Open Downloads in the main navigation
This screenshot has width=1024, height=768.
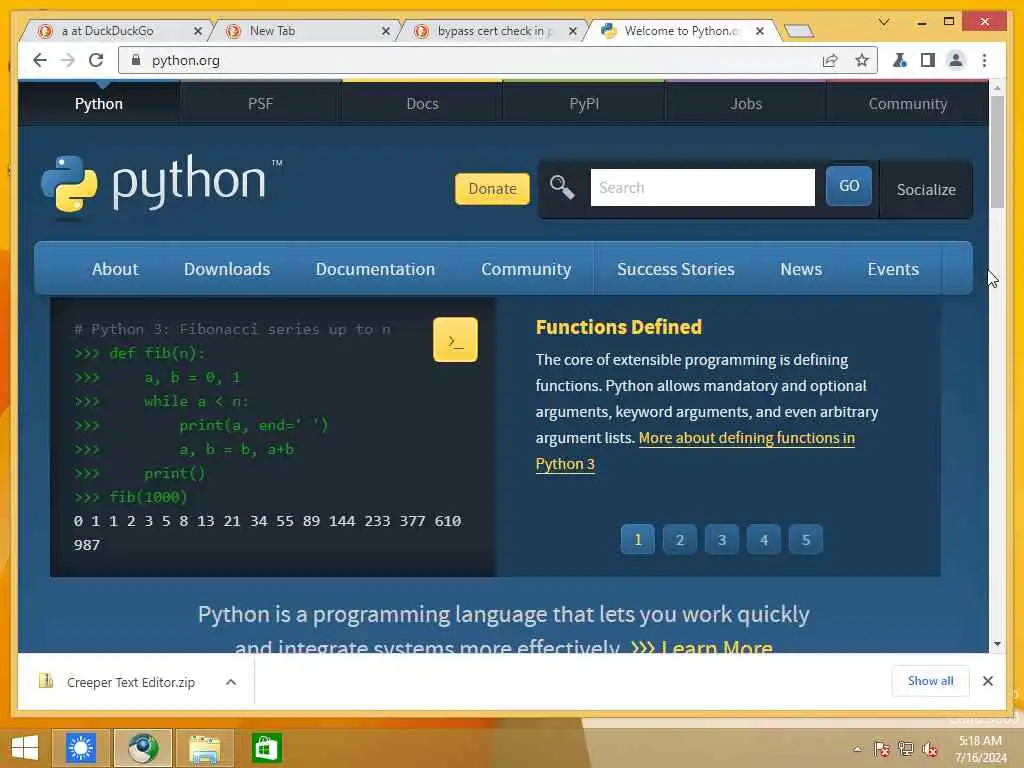click(227, 269)
